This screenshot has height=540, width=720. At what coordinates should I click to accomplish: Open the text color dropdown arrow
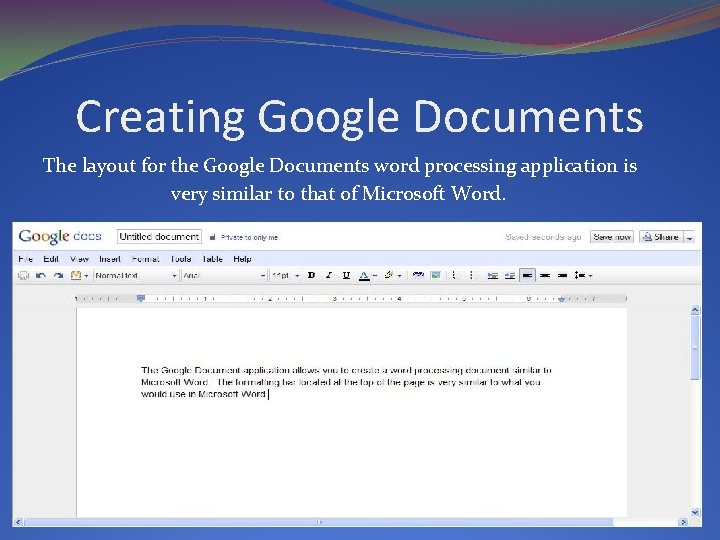[375, 276]
